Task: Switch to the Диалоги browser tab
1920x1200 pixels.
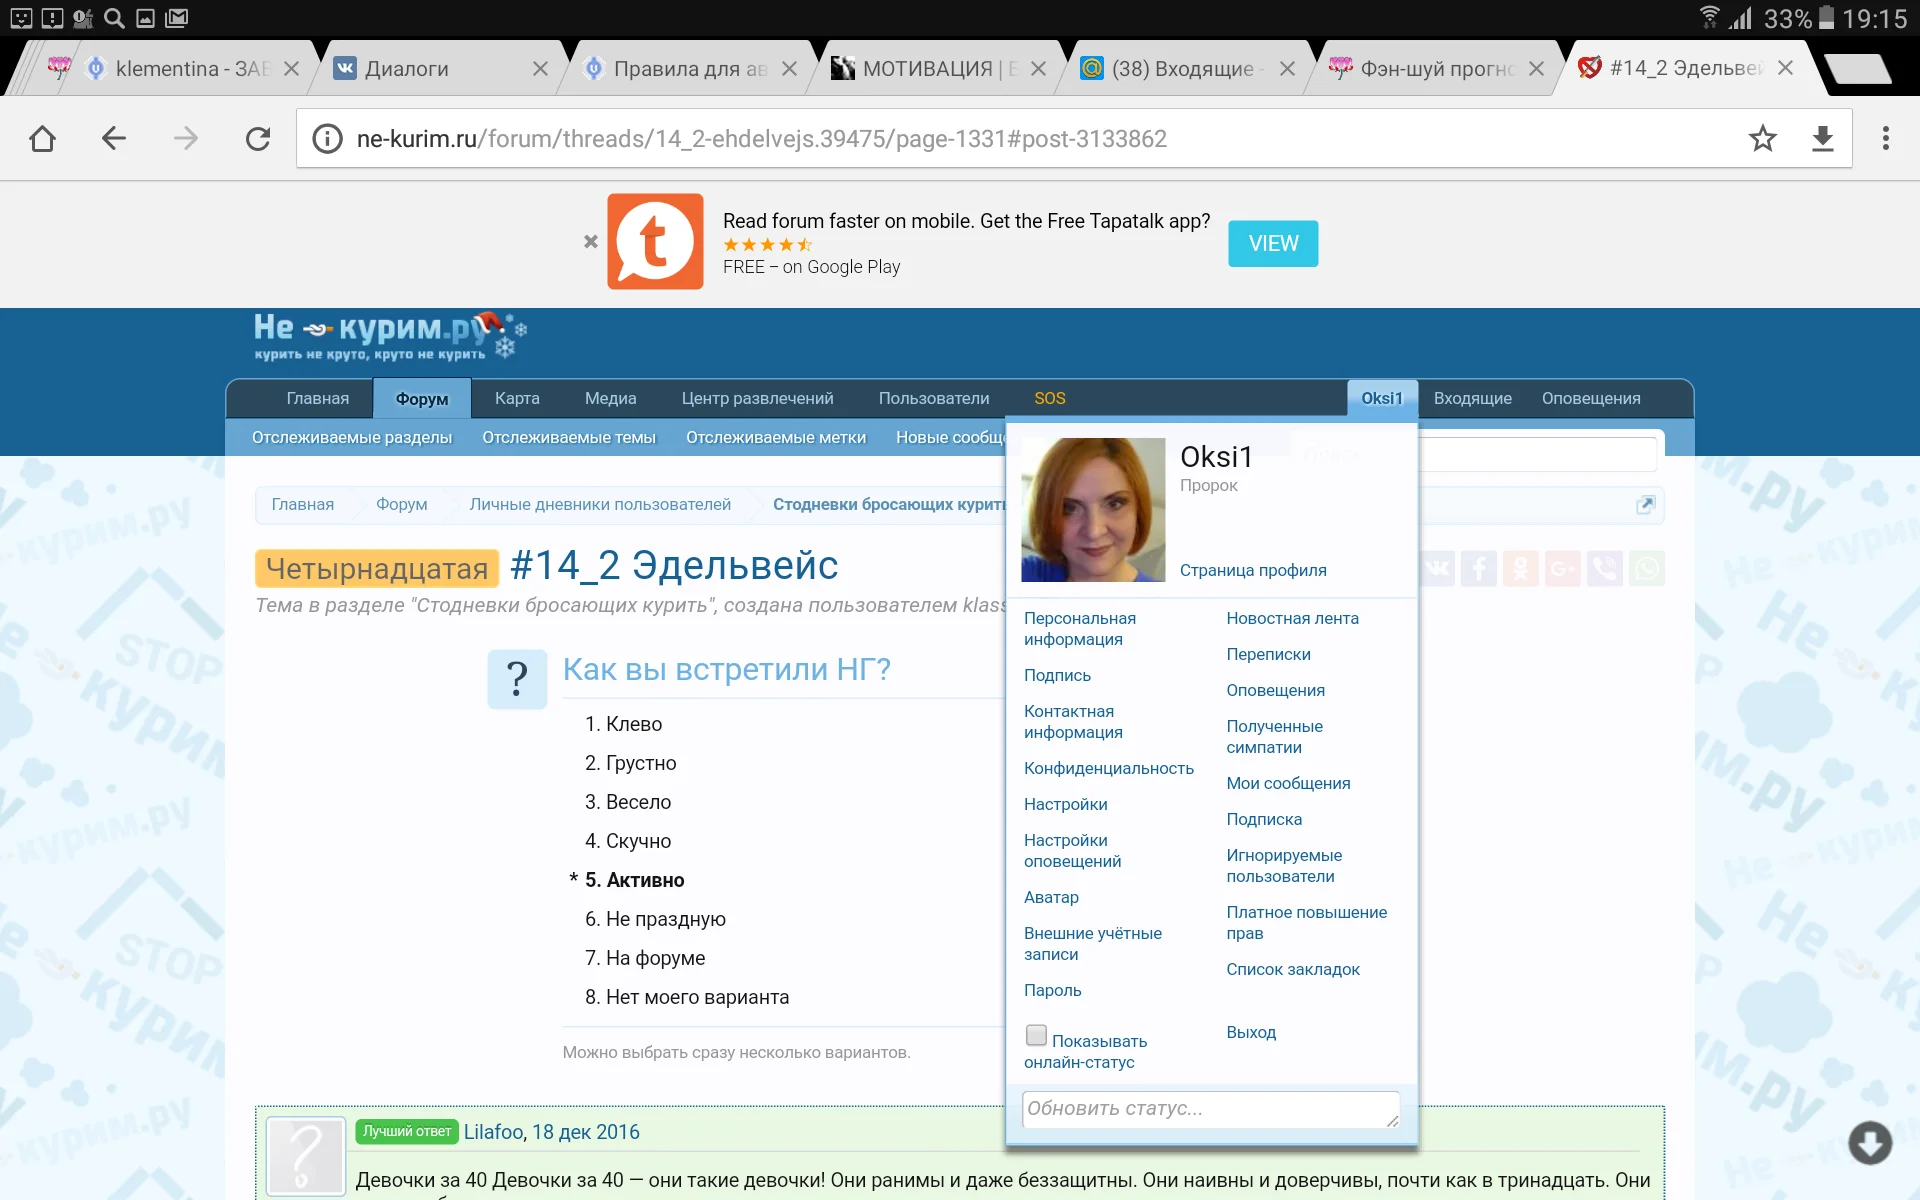Action: click(407, 69)
